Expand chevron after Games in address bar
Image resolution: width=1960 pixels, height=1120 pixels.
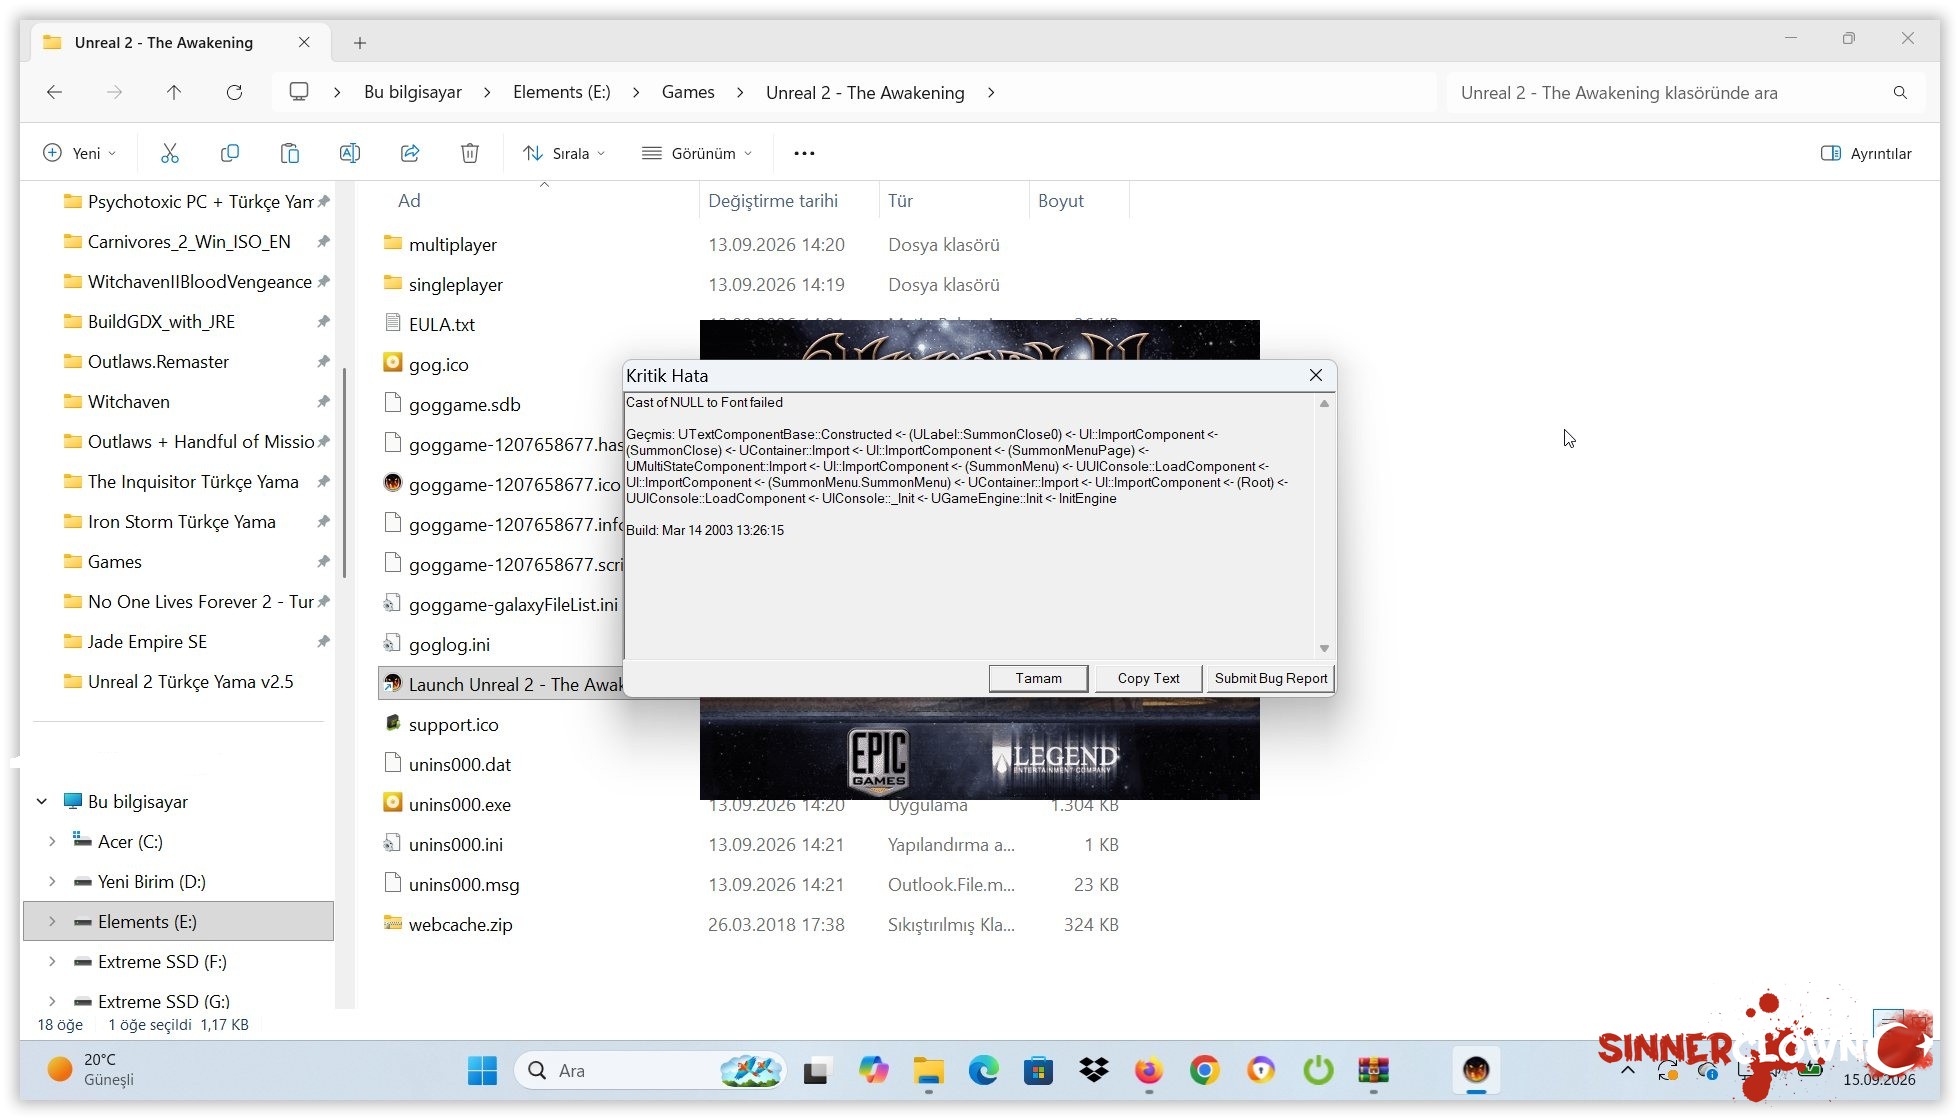[740, 92]
